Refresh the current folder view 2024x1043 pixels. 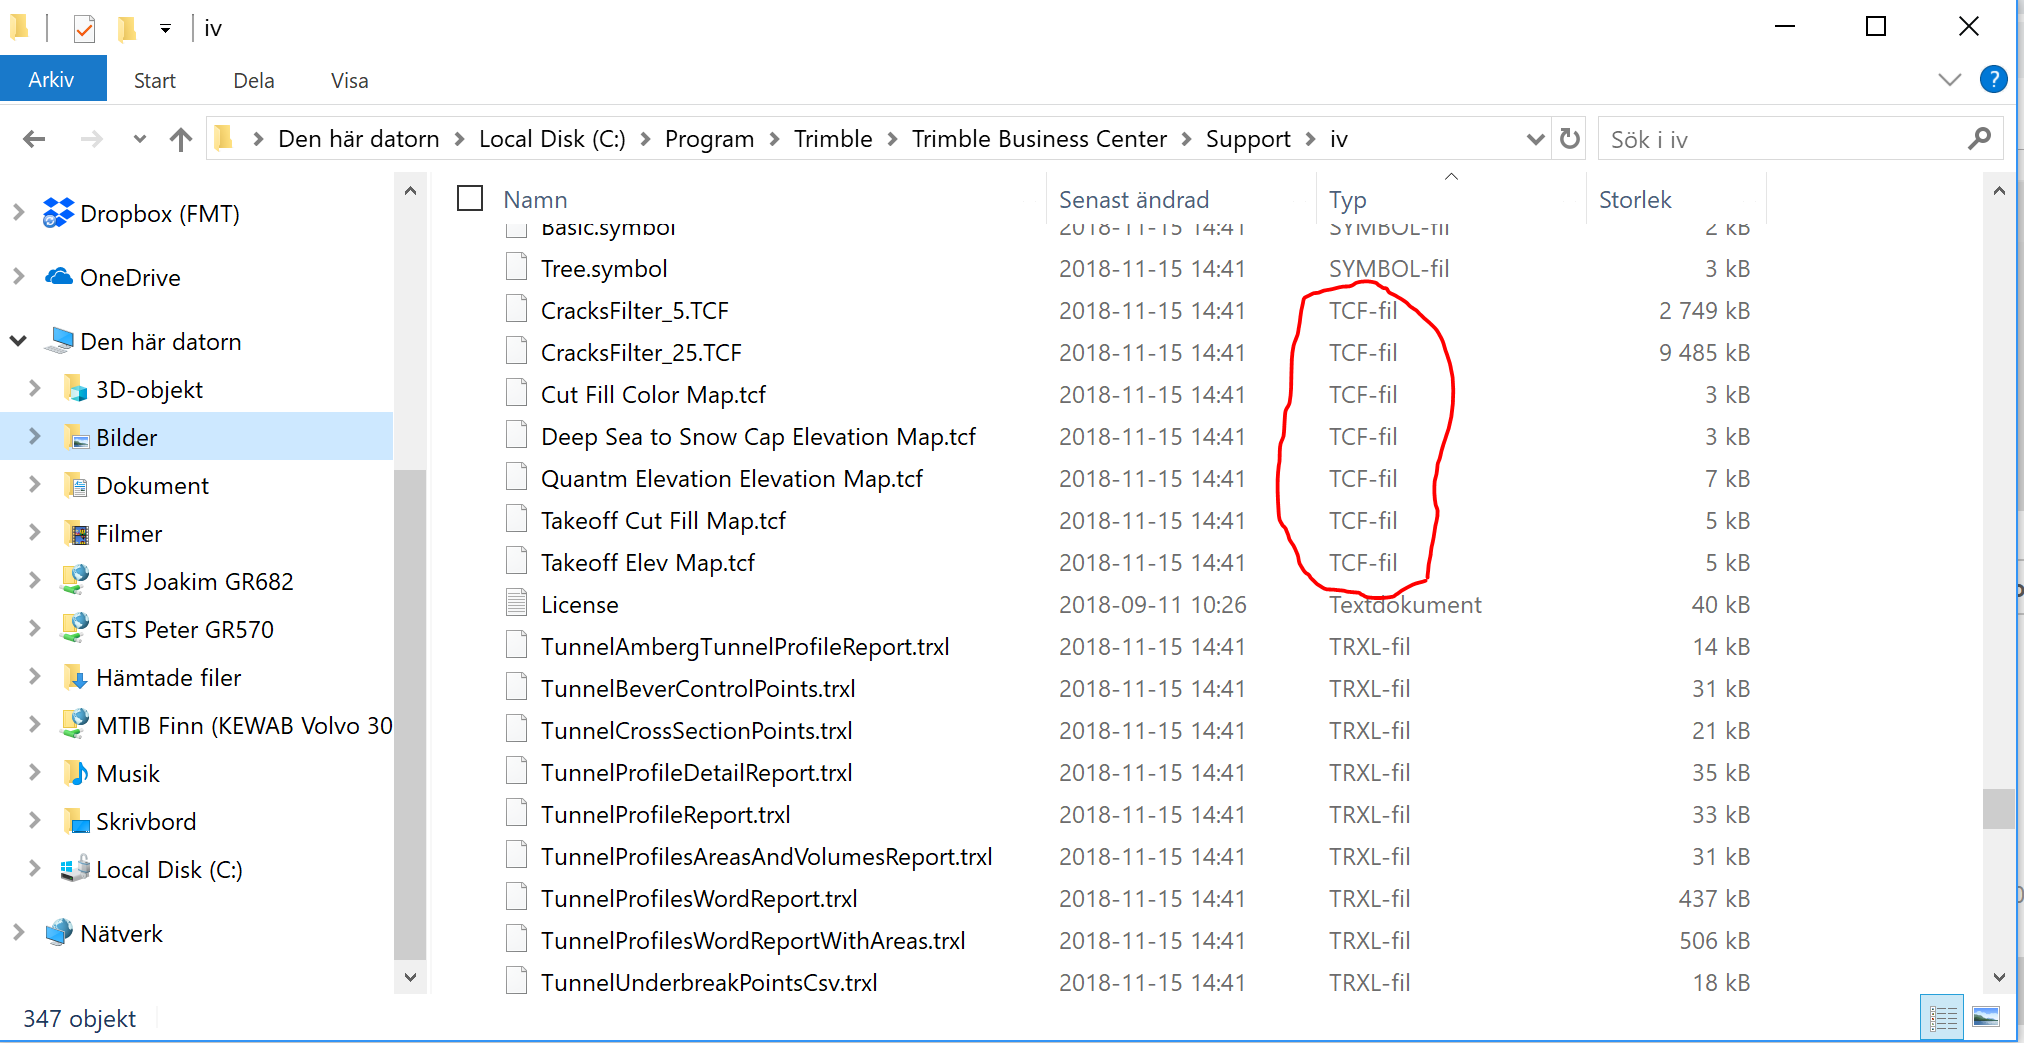(x=1570, y=138)
